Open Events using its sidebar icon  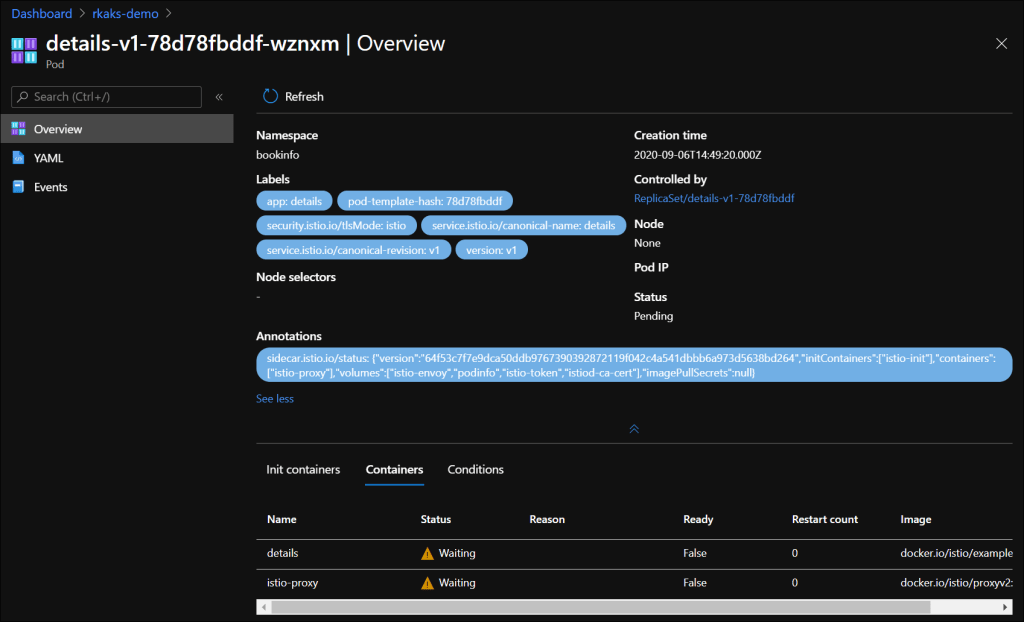(x=18, y=186)
